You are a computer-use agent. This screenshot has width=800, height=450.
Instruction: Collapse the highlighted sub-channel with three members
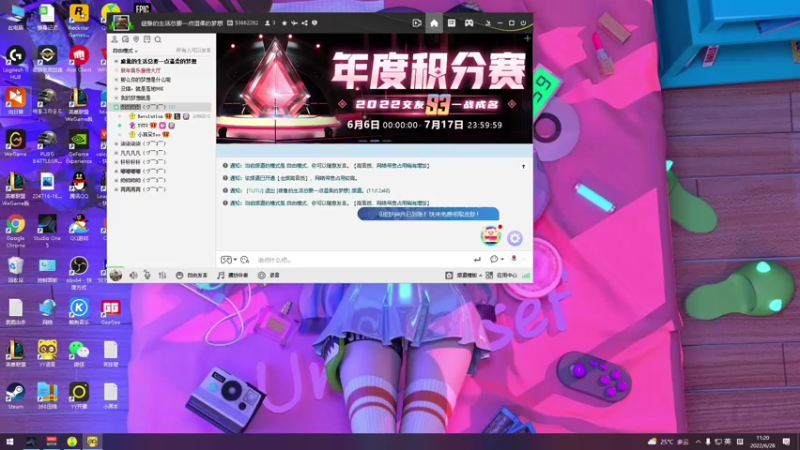pos(116,107)
